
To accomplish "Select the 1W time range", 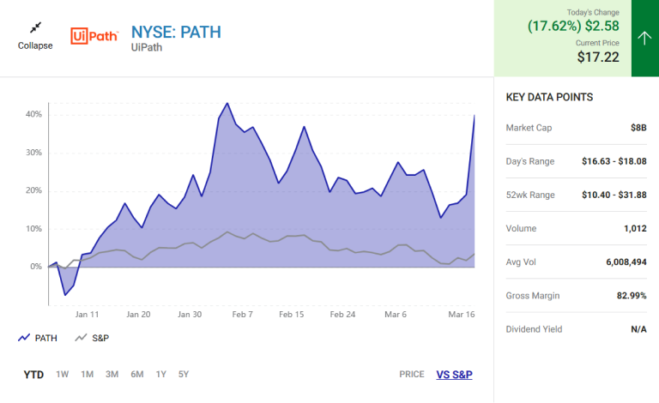I will pyautogui.click(x=62, y=374).
